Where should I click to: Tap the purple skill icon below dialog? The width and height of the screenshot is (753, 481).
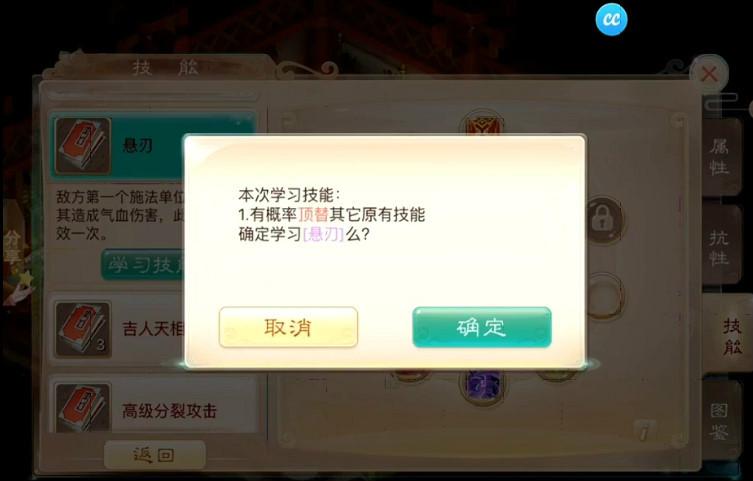[x=483, y=386]
